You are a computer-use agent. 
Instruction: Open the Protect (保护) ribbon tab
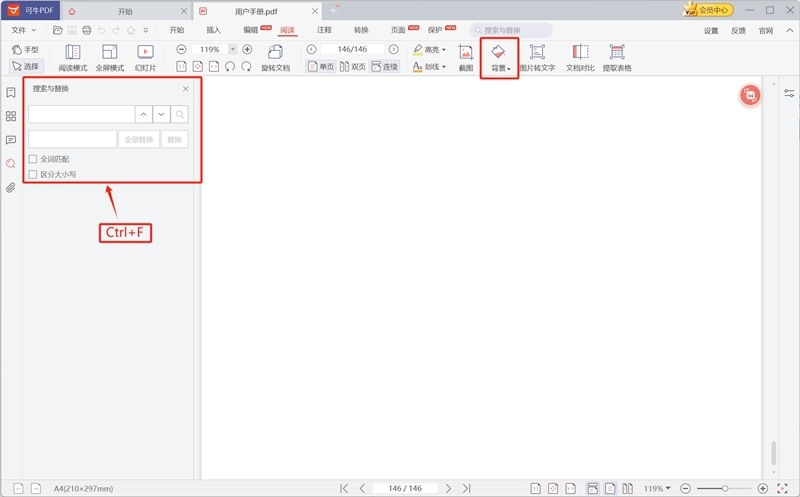point(435,30)
